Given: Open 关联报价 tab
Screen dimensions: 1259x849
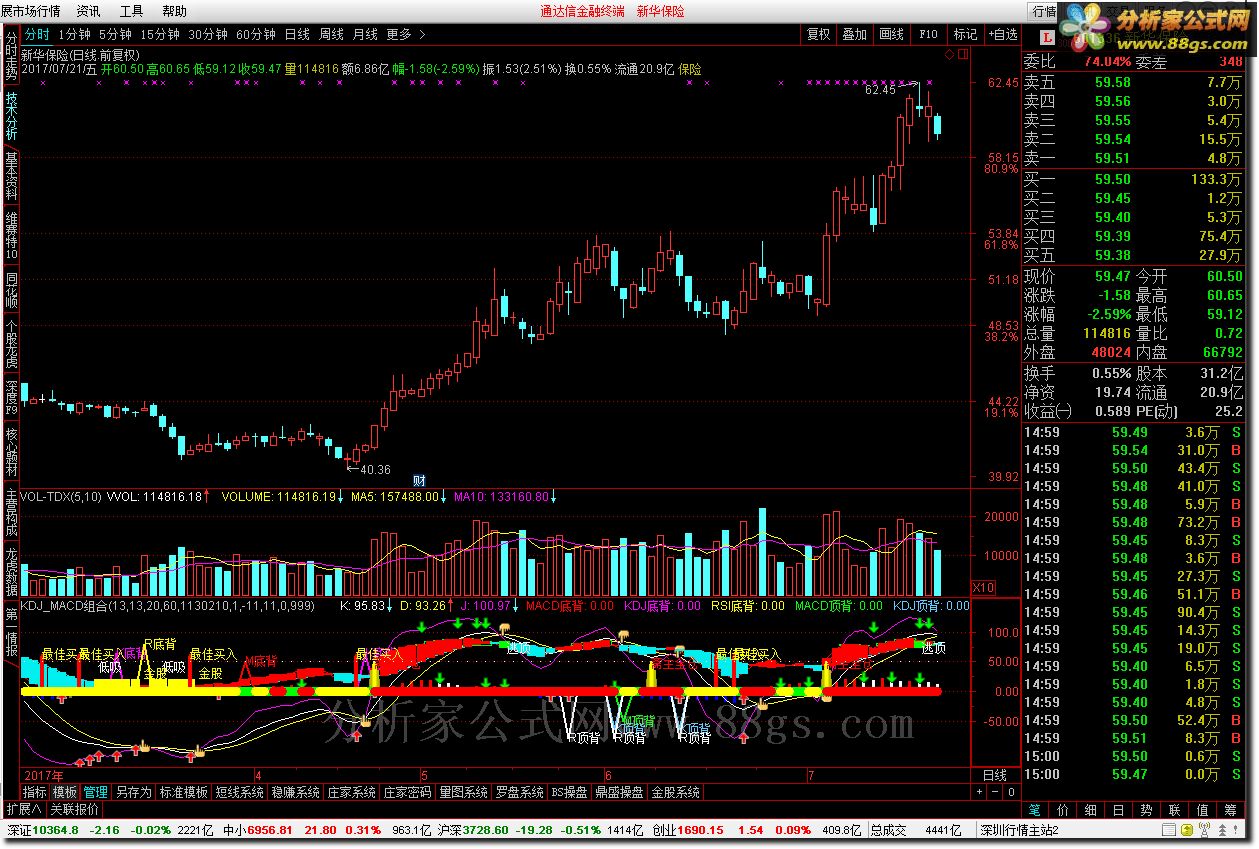Looking at the screenshot, I should coord(75,810).
